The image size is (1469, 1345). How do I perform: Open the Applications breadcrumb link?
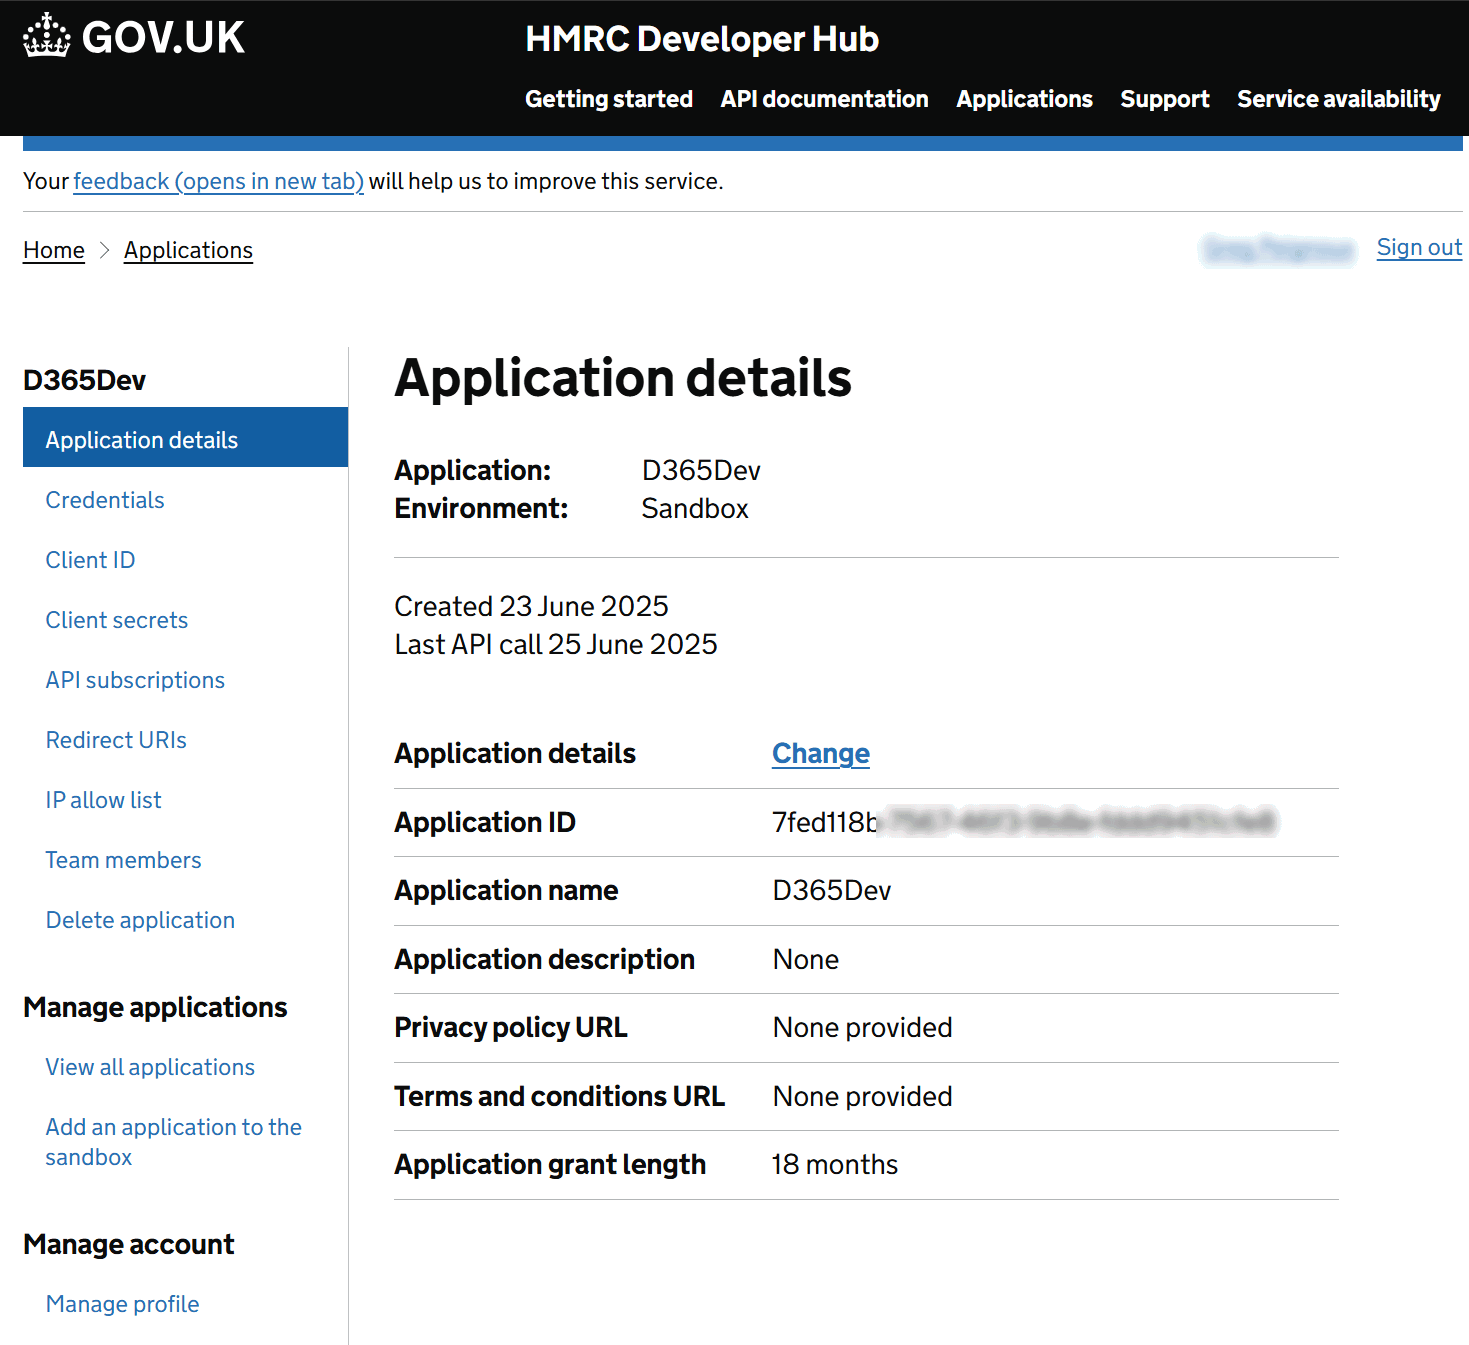tap(188, 250)
